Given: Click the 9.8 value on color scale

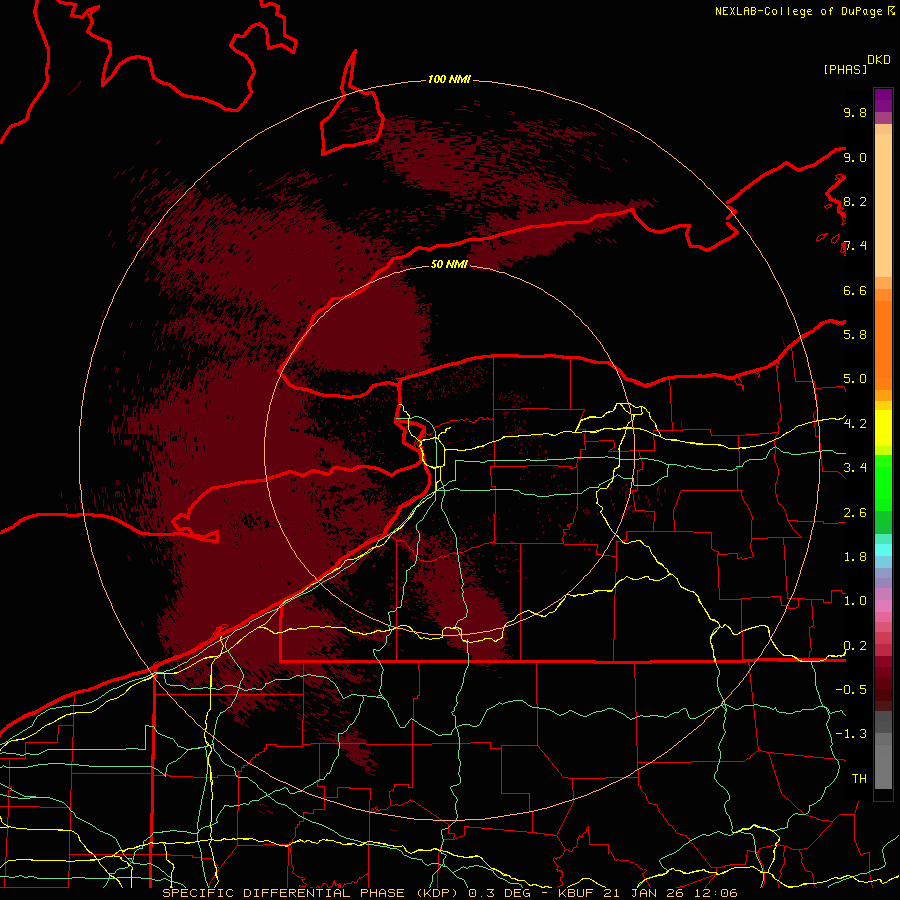Looking at the screenshot, I should pos(855,112).
